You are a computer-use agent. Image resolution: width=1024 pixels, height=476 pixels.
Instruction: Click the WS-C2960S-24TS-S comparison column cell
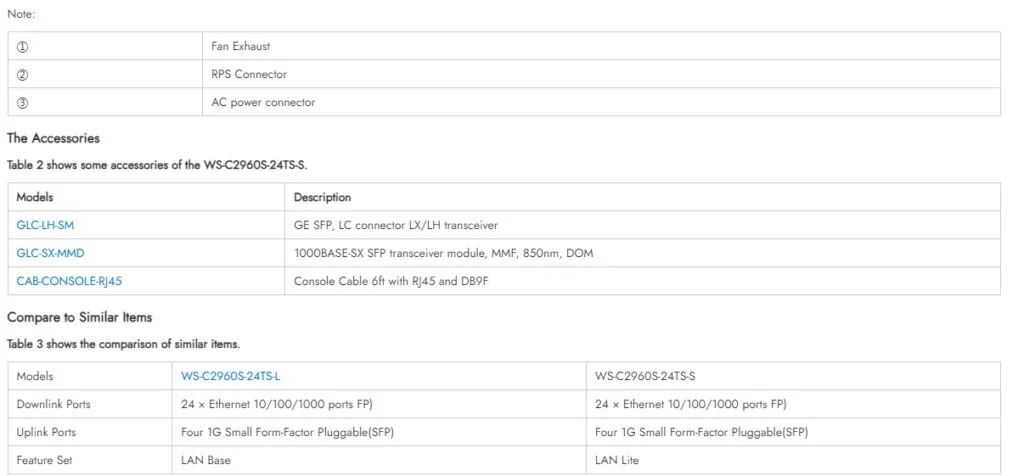[x=644, y=376]
